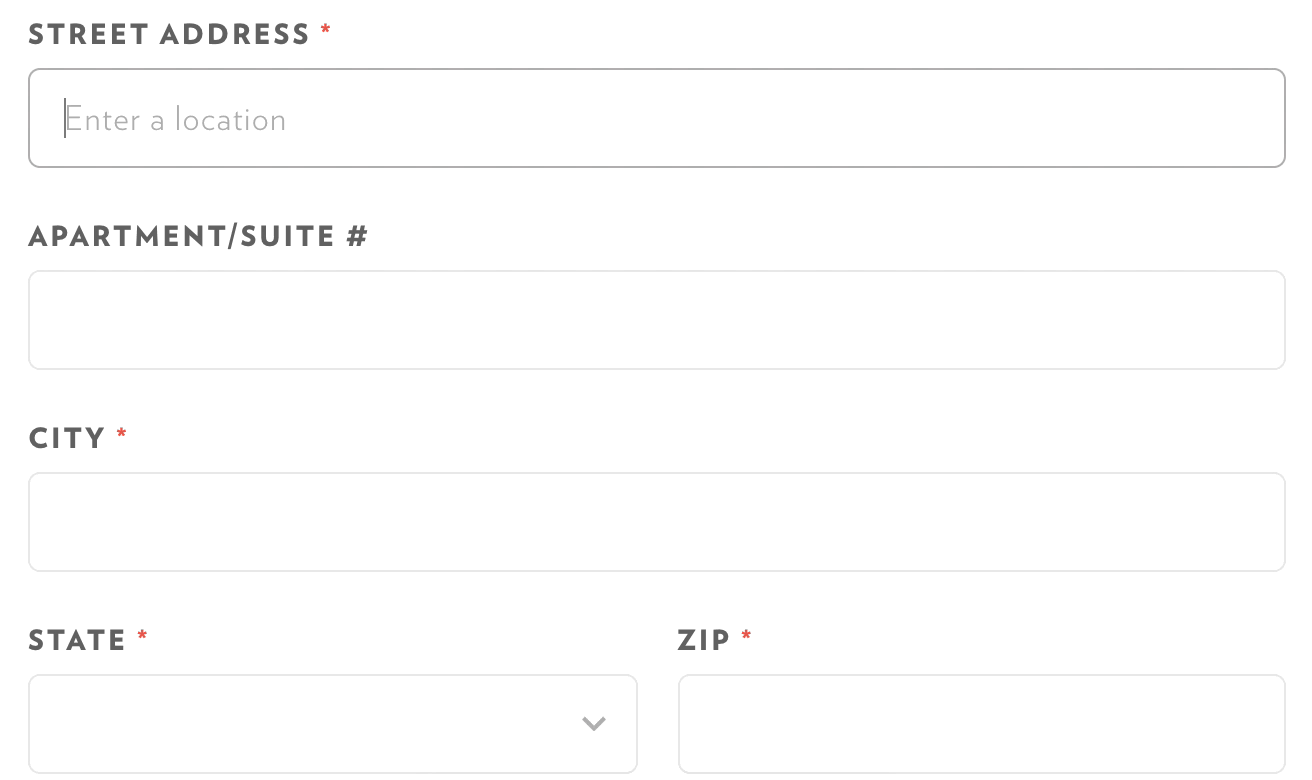
Task: Place cursor in the postal code box
Action: click(x=981, y=723)
